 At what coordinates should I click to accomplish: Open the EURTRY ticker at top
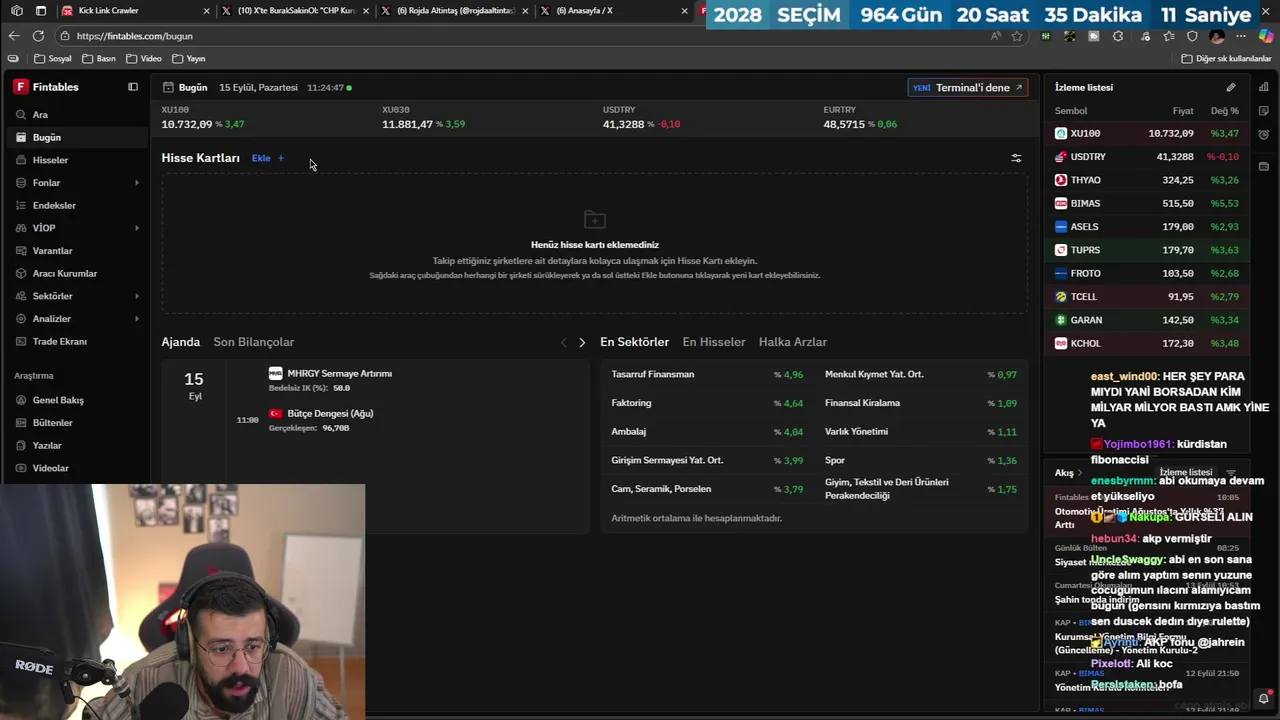click(x=861, y=118)
